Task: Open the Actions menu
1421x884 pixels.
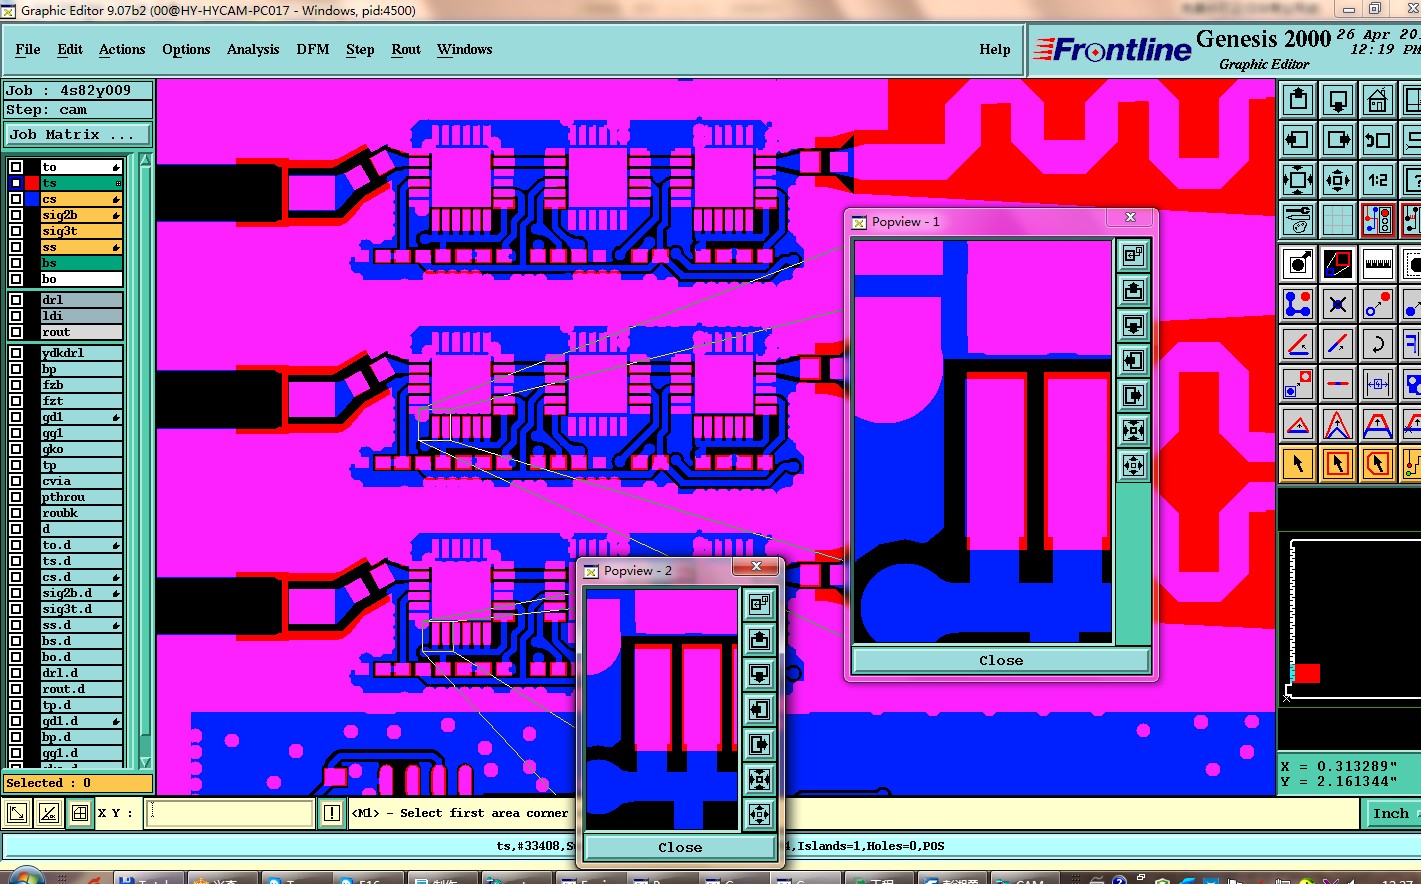Action: [122, 49]
